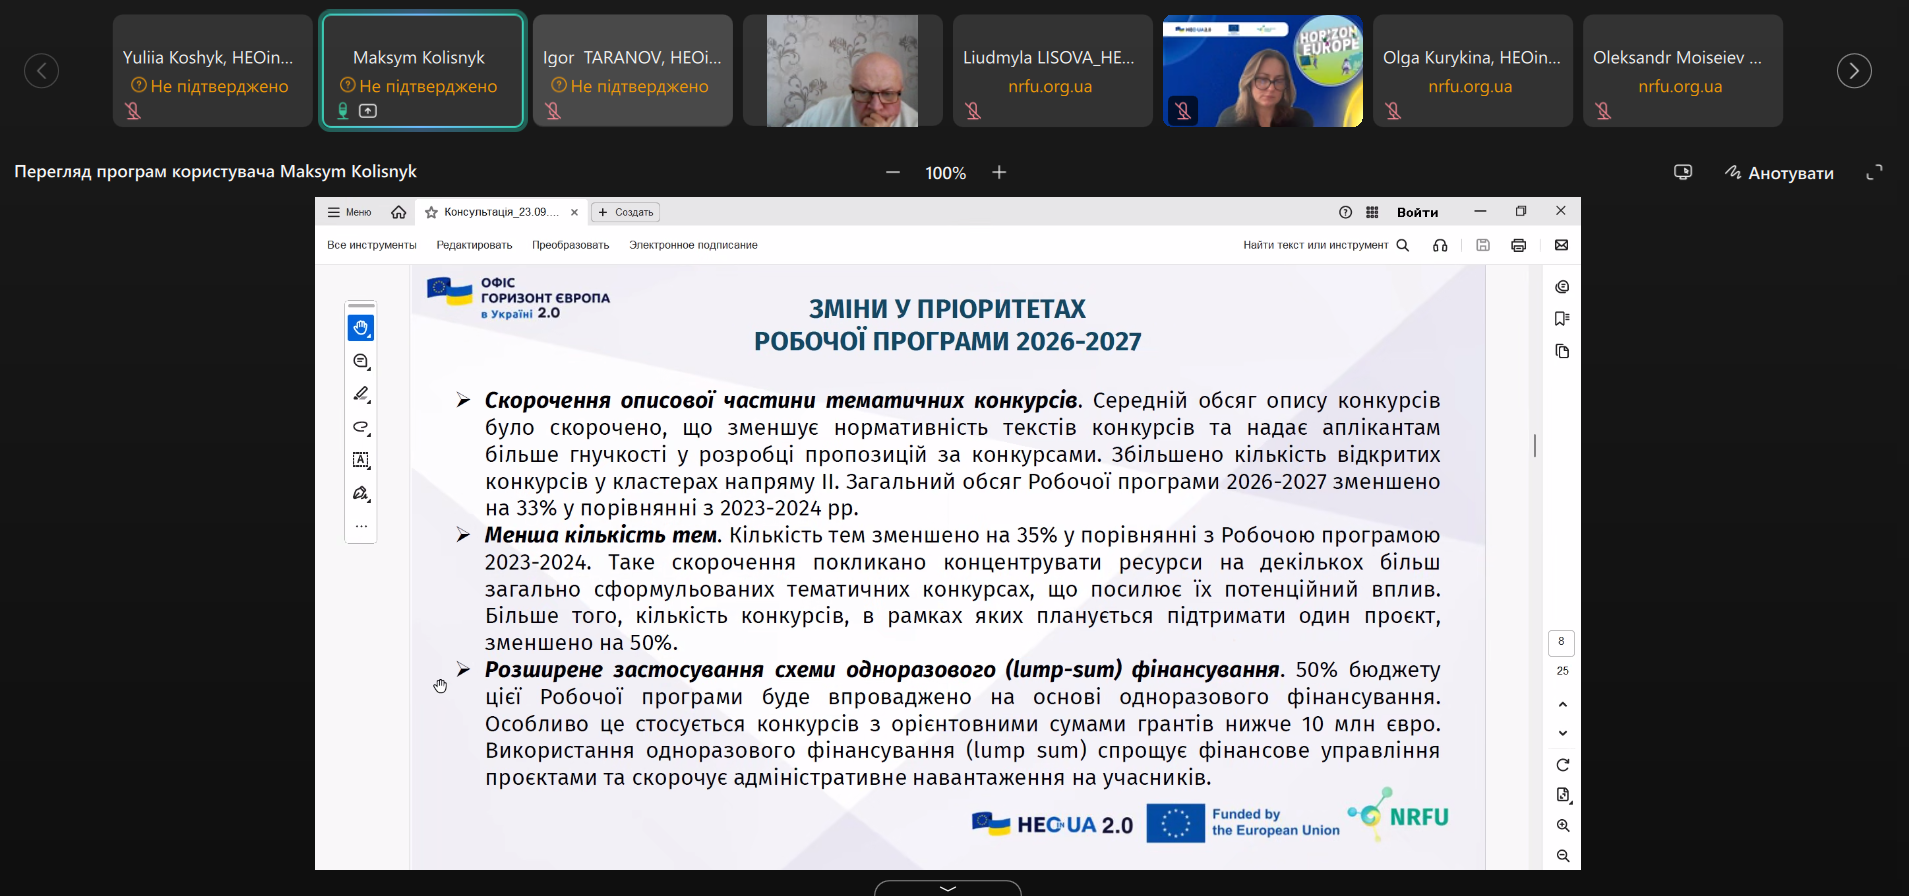The image size is (1909, 896).
Task: Share document via envelope icon
Action: (x=1561, y=245)
